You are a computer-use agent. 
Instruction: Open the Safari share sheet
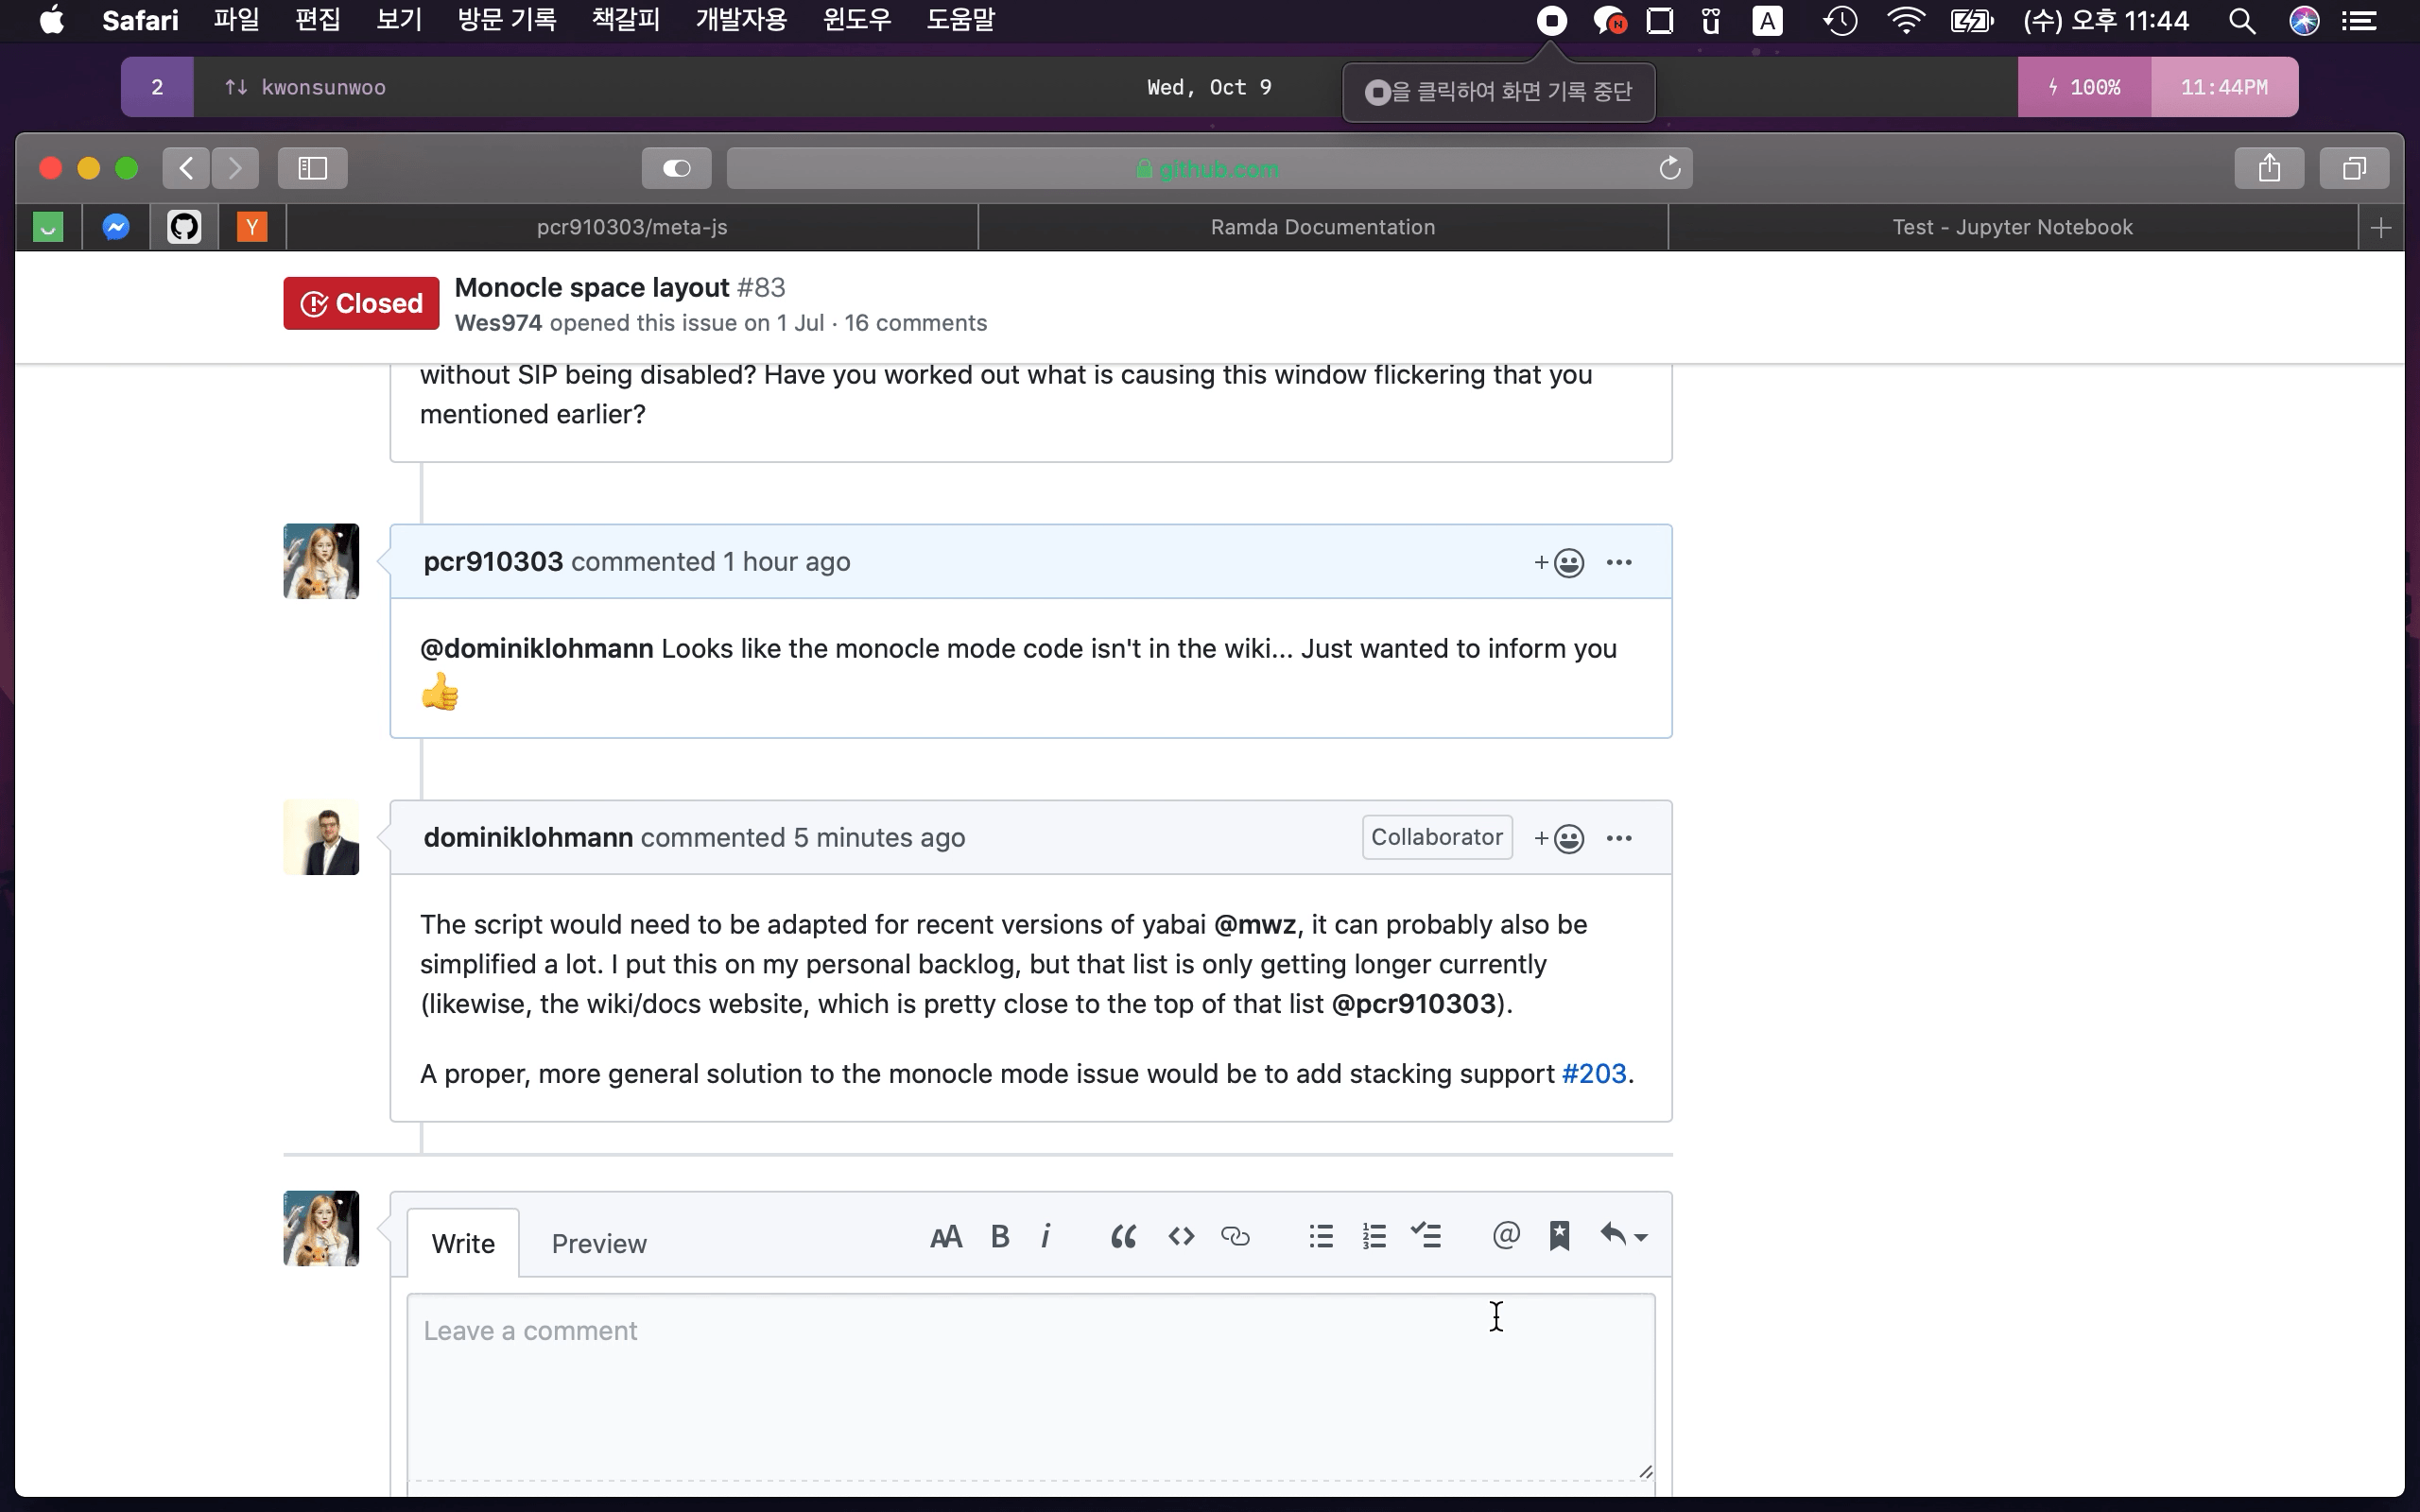(x=2269, y=168)
